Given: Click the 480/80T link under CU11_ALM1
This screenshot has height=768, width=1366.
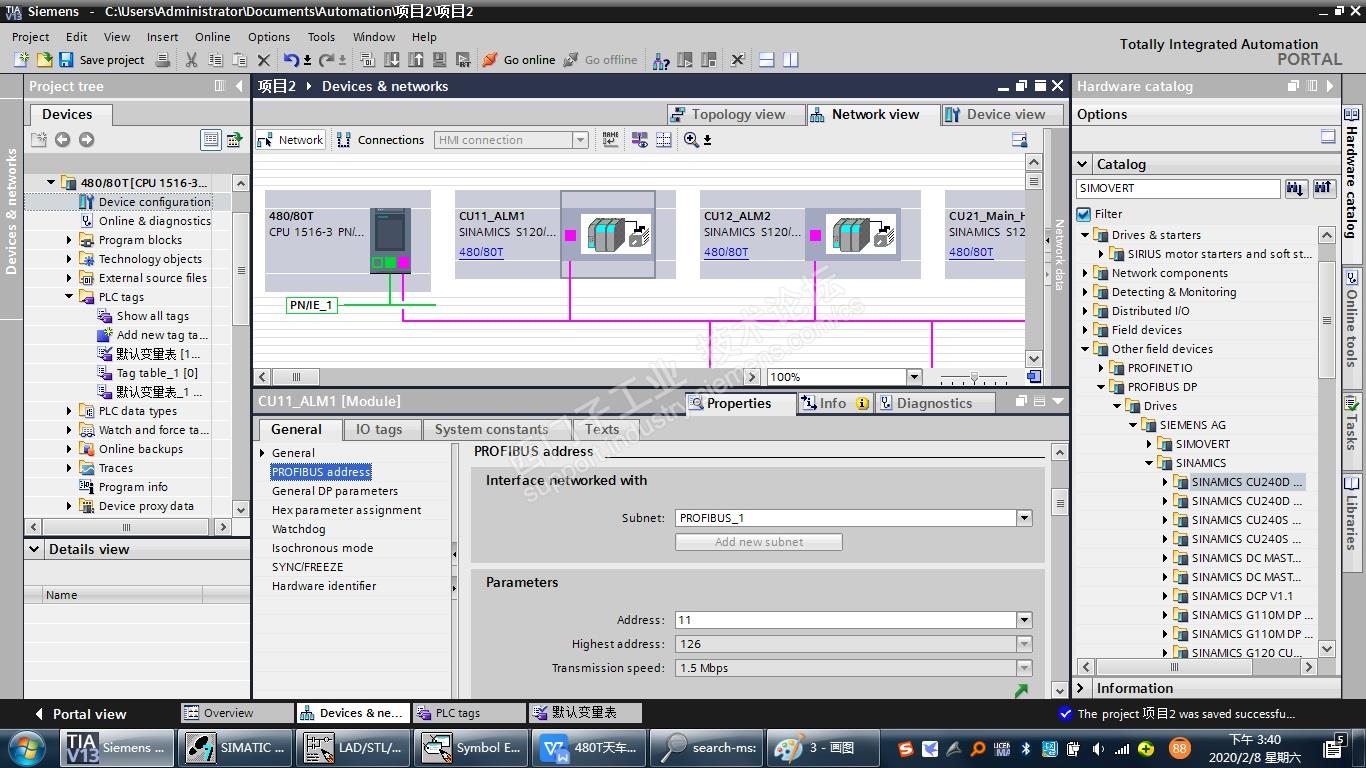Looking at the screenshot, I should pos(481,252).
